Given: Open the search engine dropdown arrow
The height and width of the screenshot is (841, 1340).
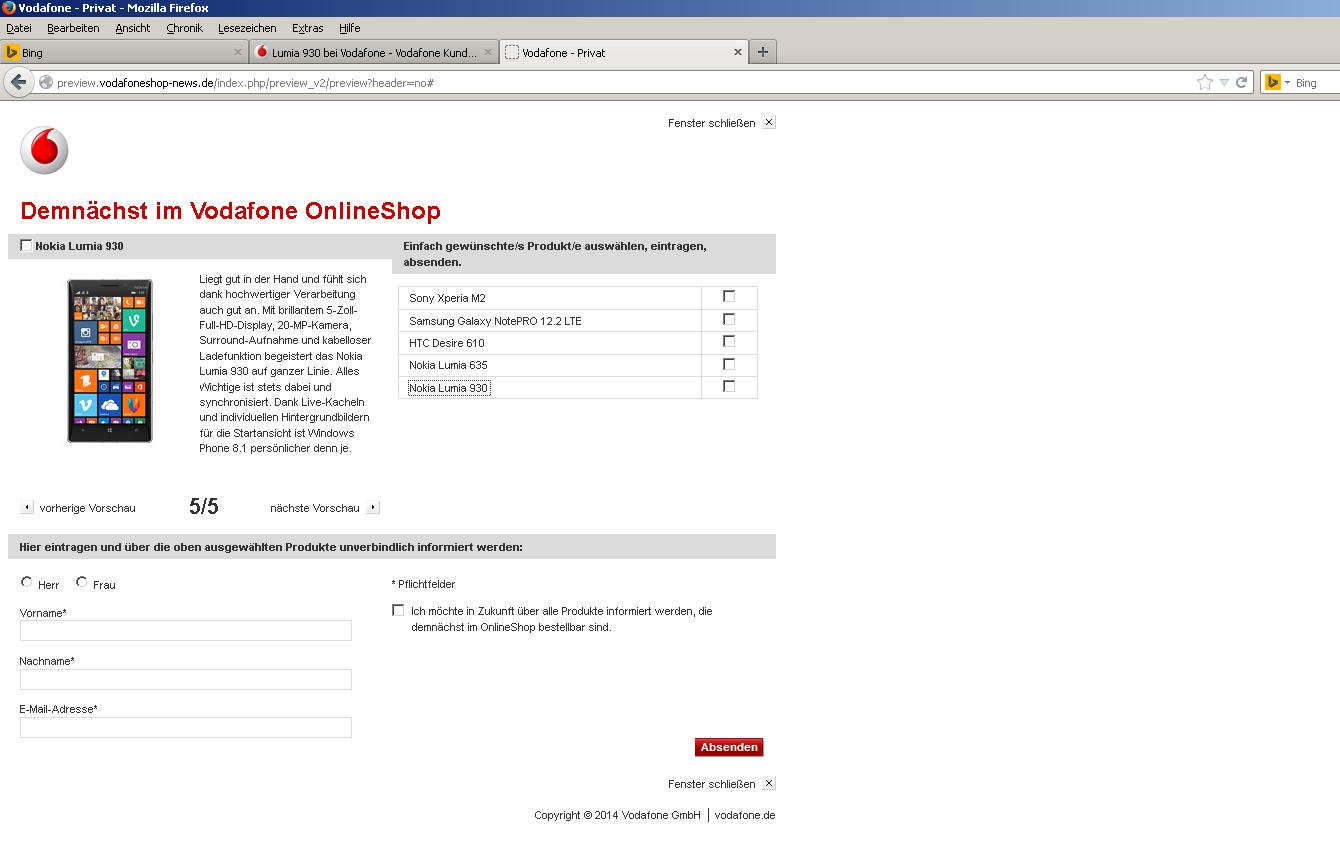Looking at the screenshot, I should [x=1287, y=82].
